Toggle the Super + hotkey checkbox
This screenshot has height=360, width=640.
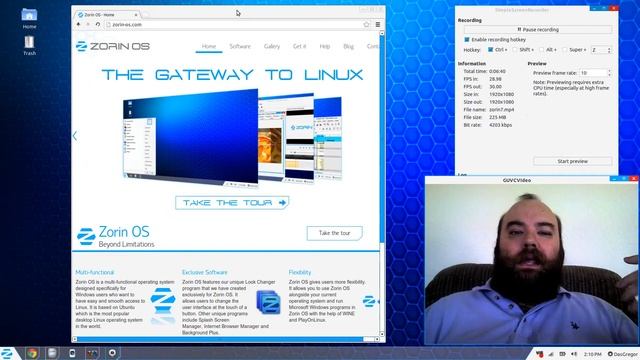coord(565,49)
